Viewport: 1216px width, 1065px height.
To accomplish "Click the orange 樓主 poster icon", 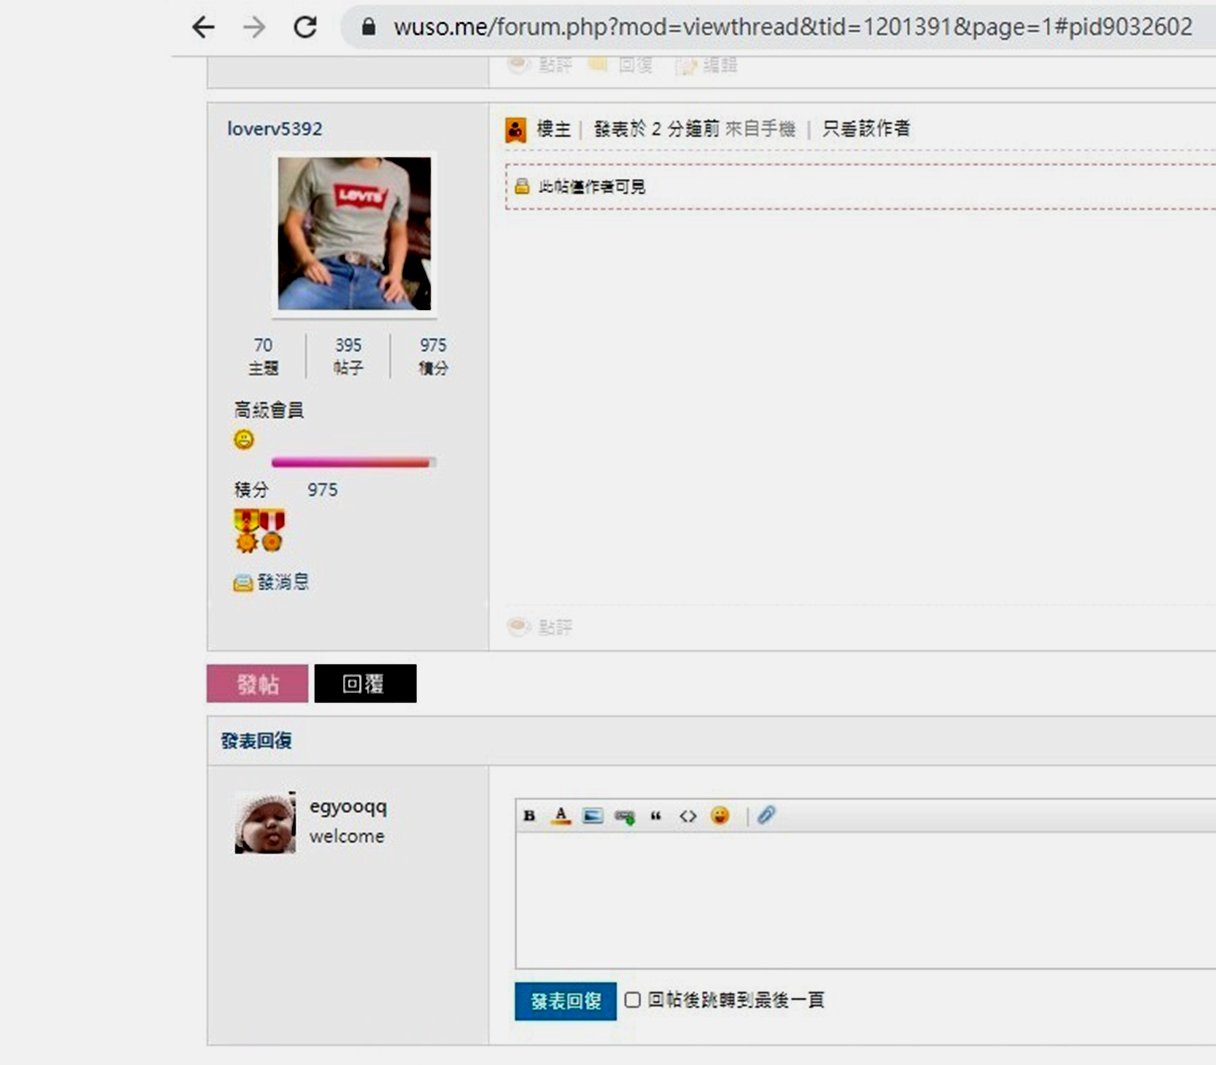I will tap(516, 129).
